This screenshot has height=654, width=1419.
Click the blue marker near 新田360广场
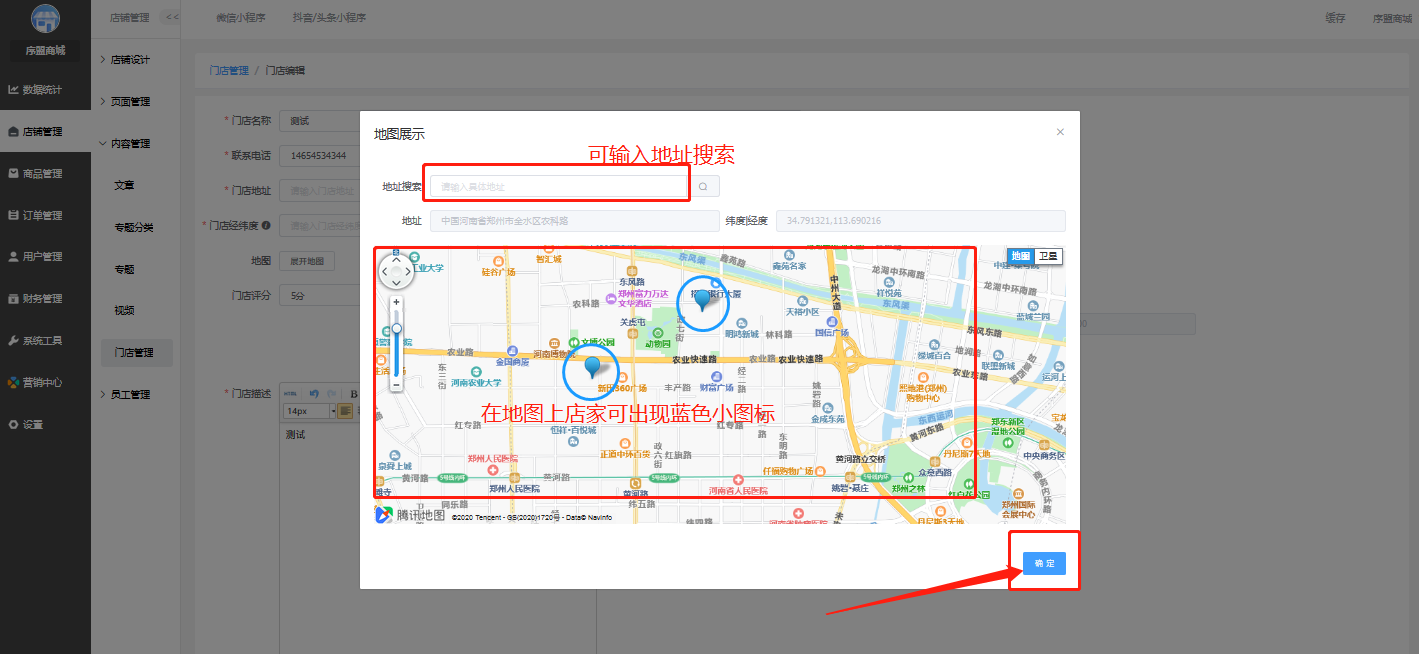pos(592,369)
